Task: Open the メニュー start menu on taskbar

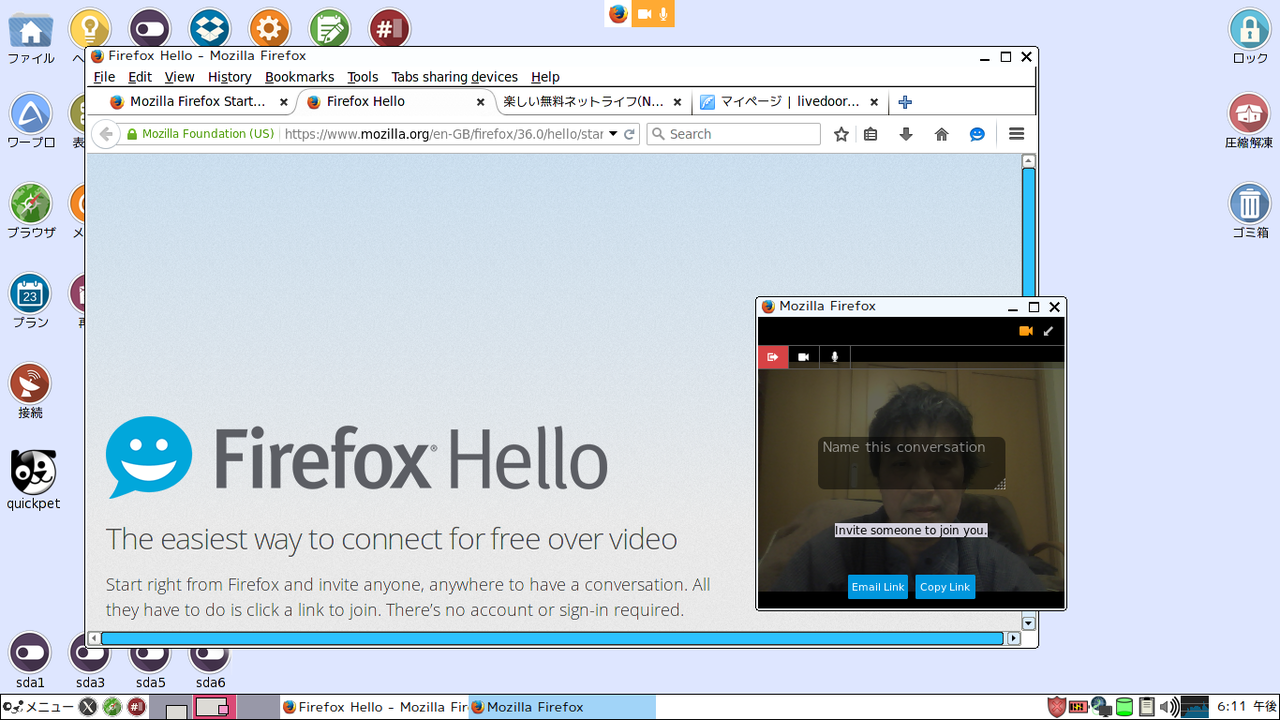Action: pyautogui.click(x=38, y=707)
